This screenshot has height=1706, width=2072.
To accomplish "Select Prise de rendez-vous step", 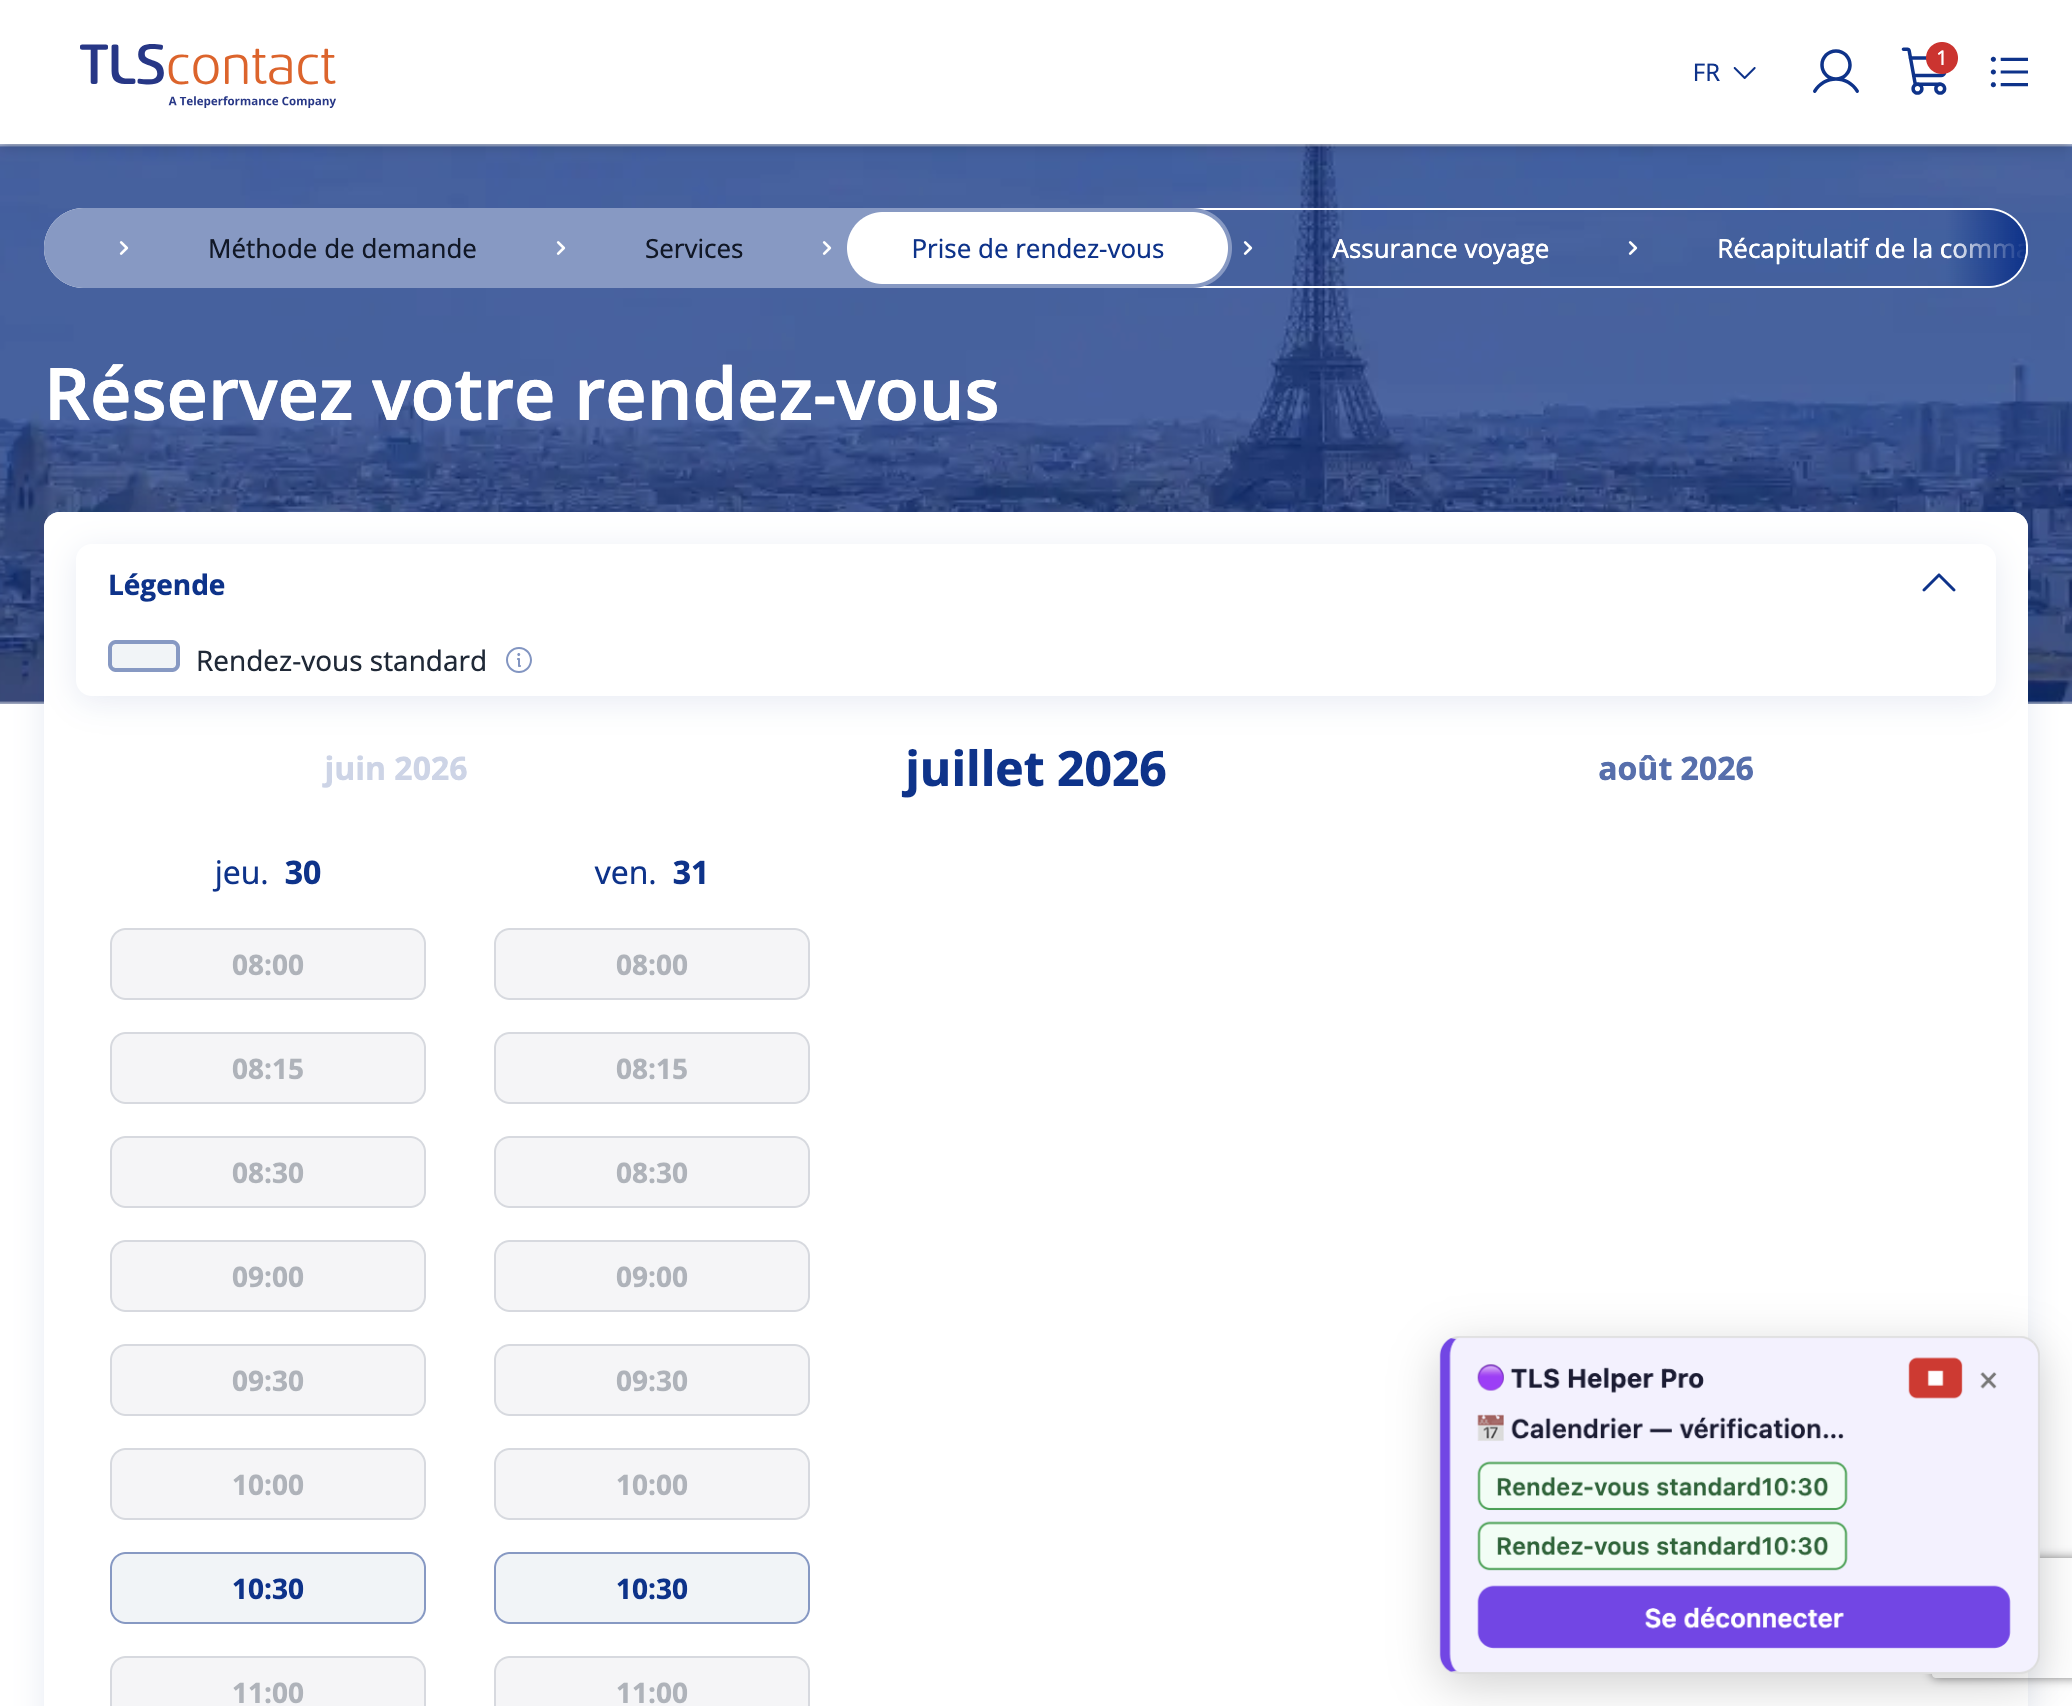I will (1037, 248).
